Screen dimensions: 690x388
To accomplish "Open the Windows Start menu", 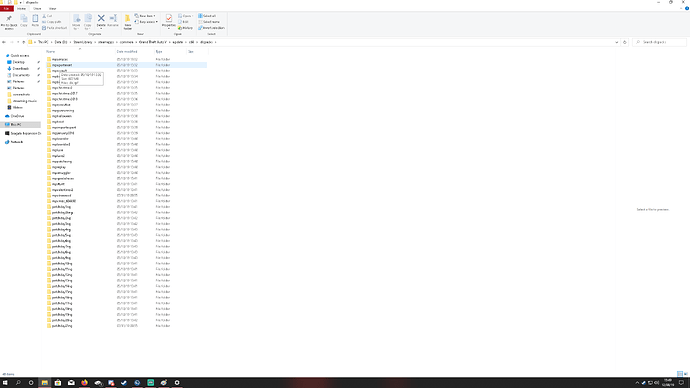I will click(x=5, y=383).
